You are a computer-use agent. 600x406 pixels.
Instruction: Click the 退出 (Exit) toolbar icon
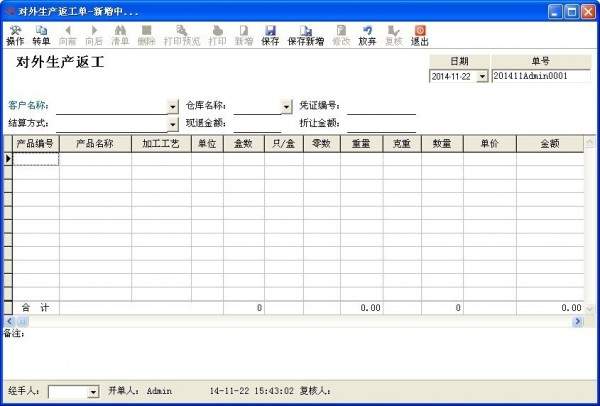[420, 35]
